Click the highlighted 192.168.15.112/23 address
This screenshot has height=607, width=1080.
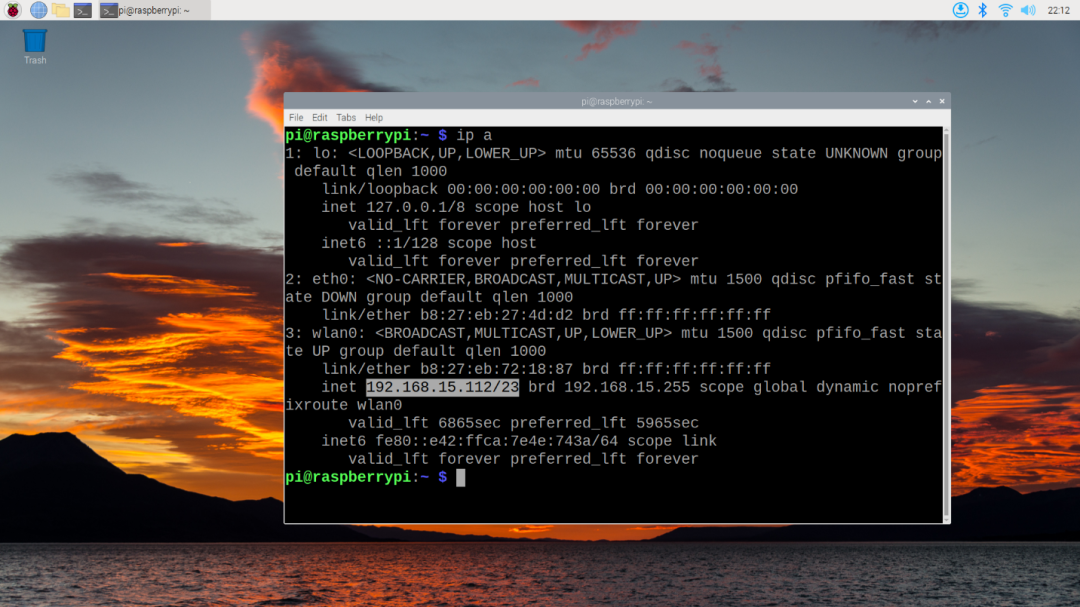(x=442, y=387)
